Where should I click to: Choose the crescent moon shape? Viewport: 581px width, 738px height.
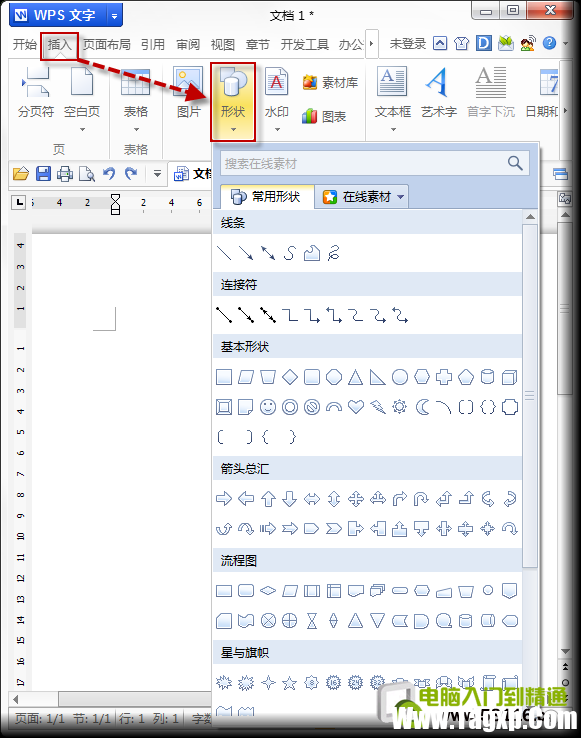click(x=422, y=407)
